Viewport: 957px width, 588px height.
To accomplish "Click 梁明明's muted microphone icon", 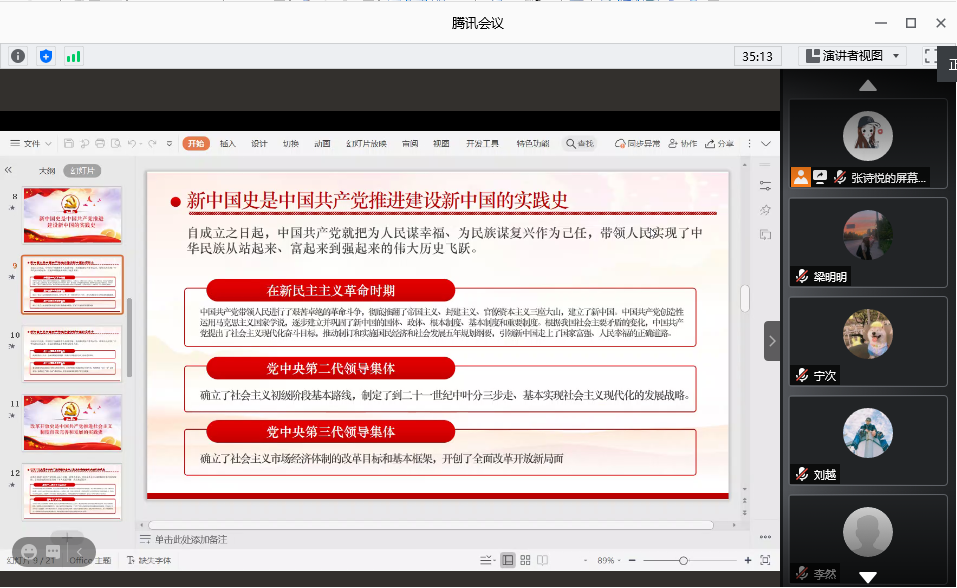I will [x=802, y=277].
